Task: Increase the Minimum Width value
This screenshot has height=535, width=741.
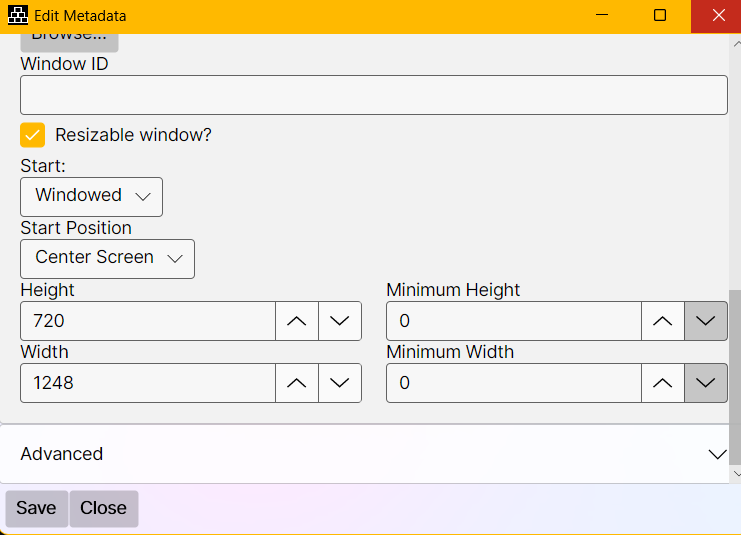Action: [663, 383]
